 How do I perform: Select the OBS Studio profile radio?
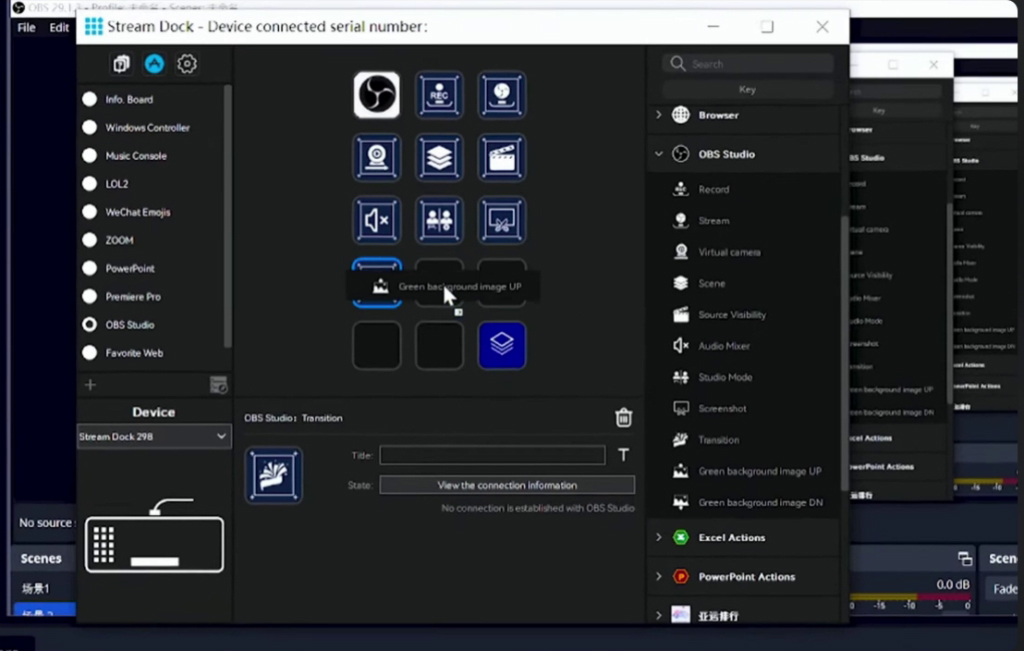[x=89, y=325]
